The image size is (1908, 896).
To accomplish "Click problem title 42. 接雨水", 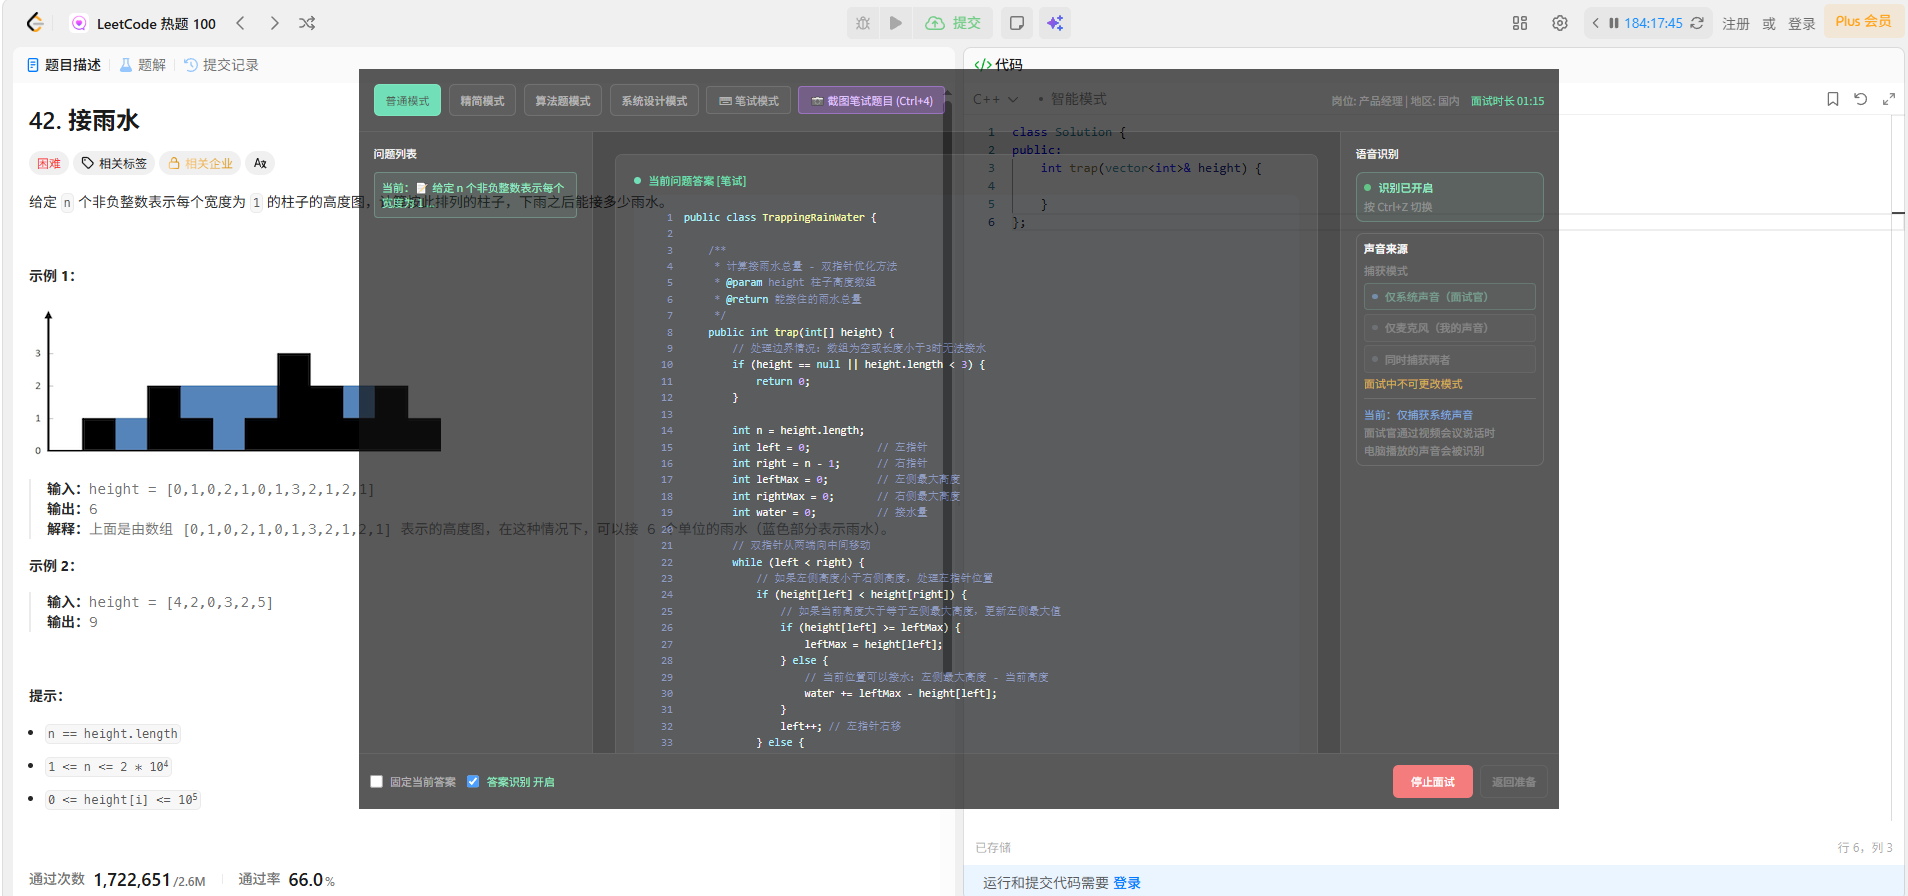I will (84, 121).
